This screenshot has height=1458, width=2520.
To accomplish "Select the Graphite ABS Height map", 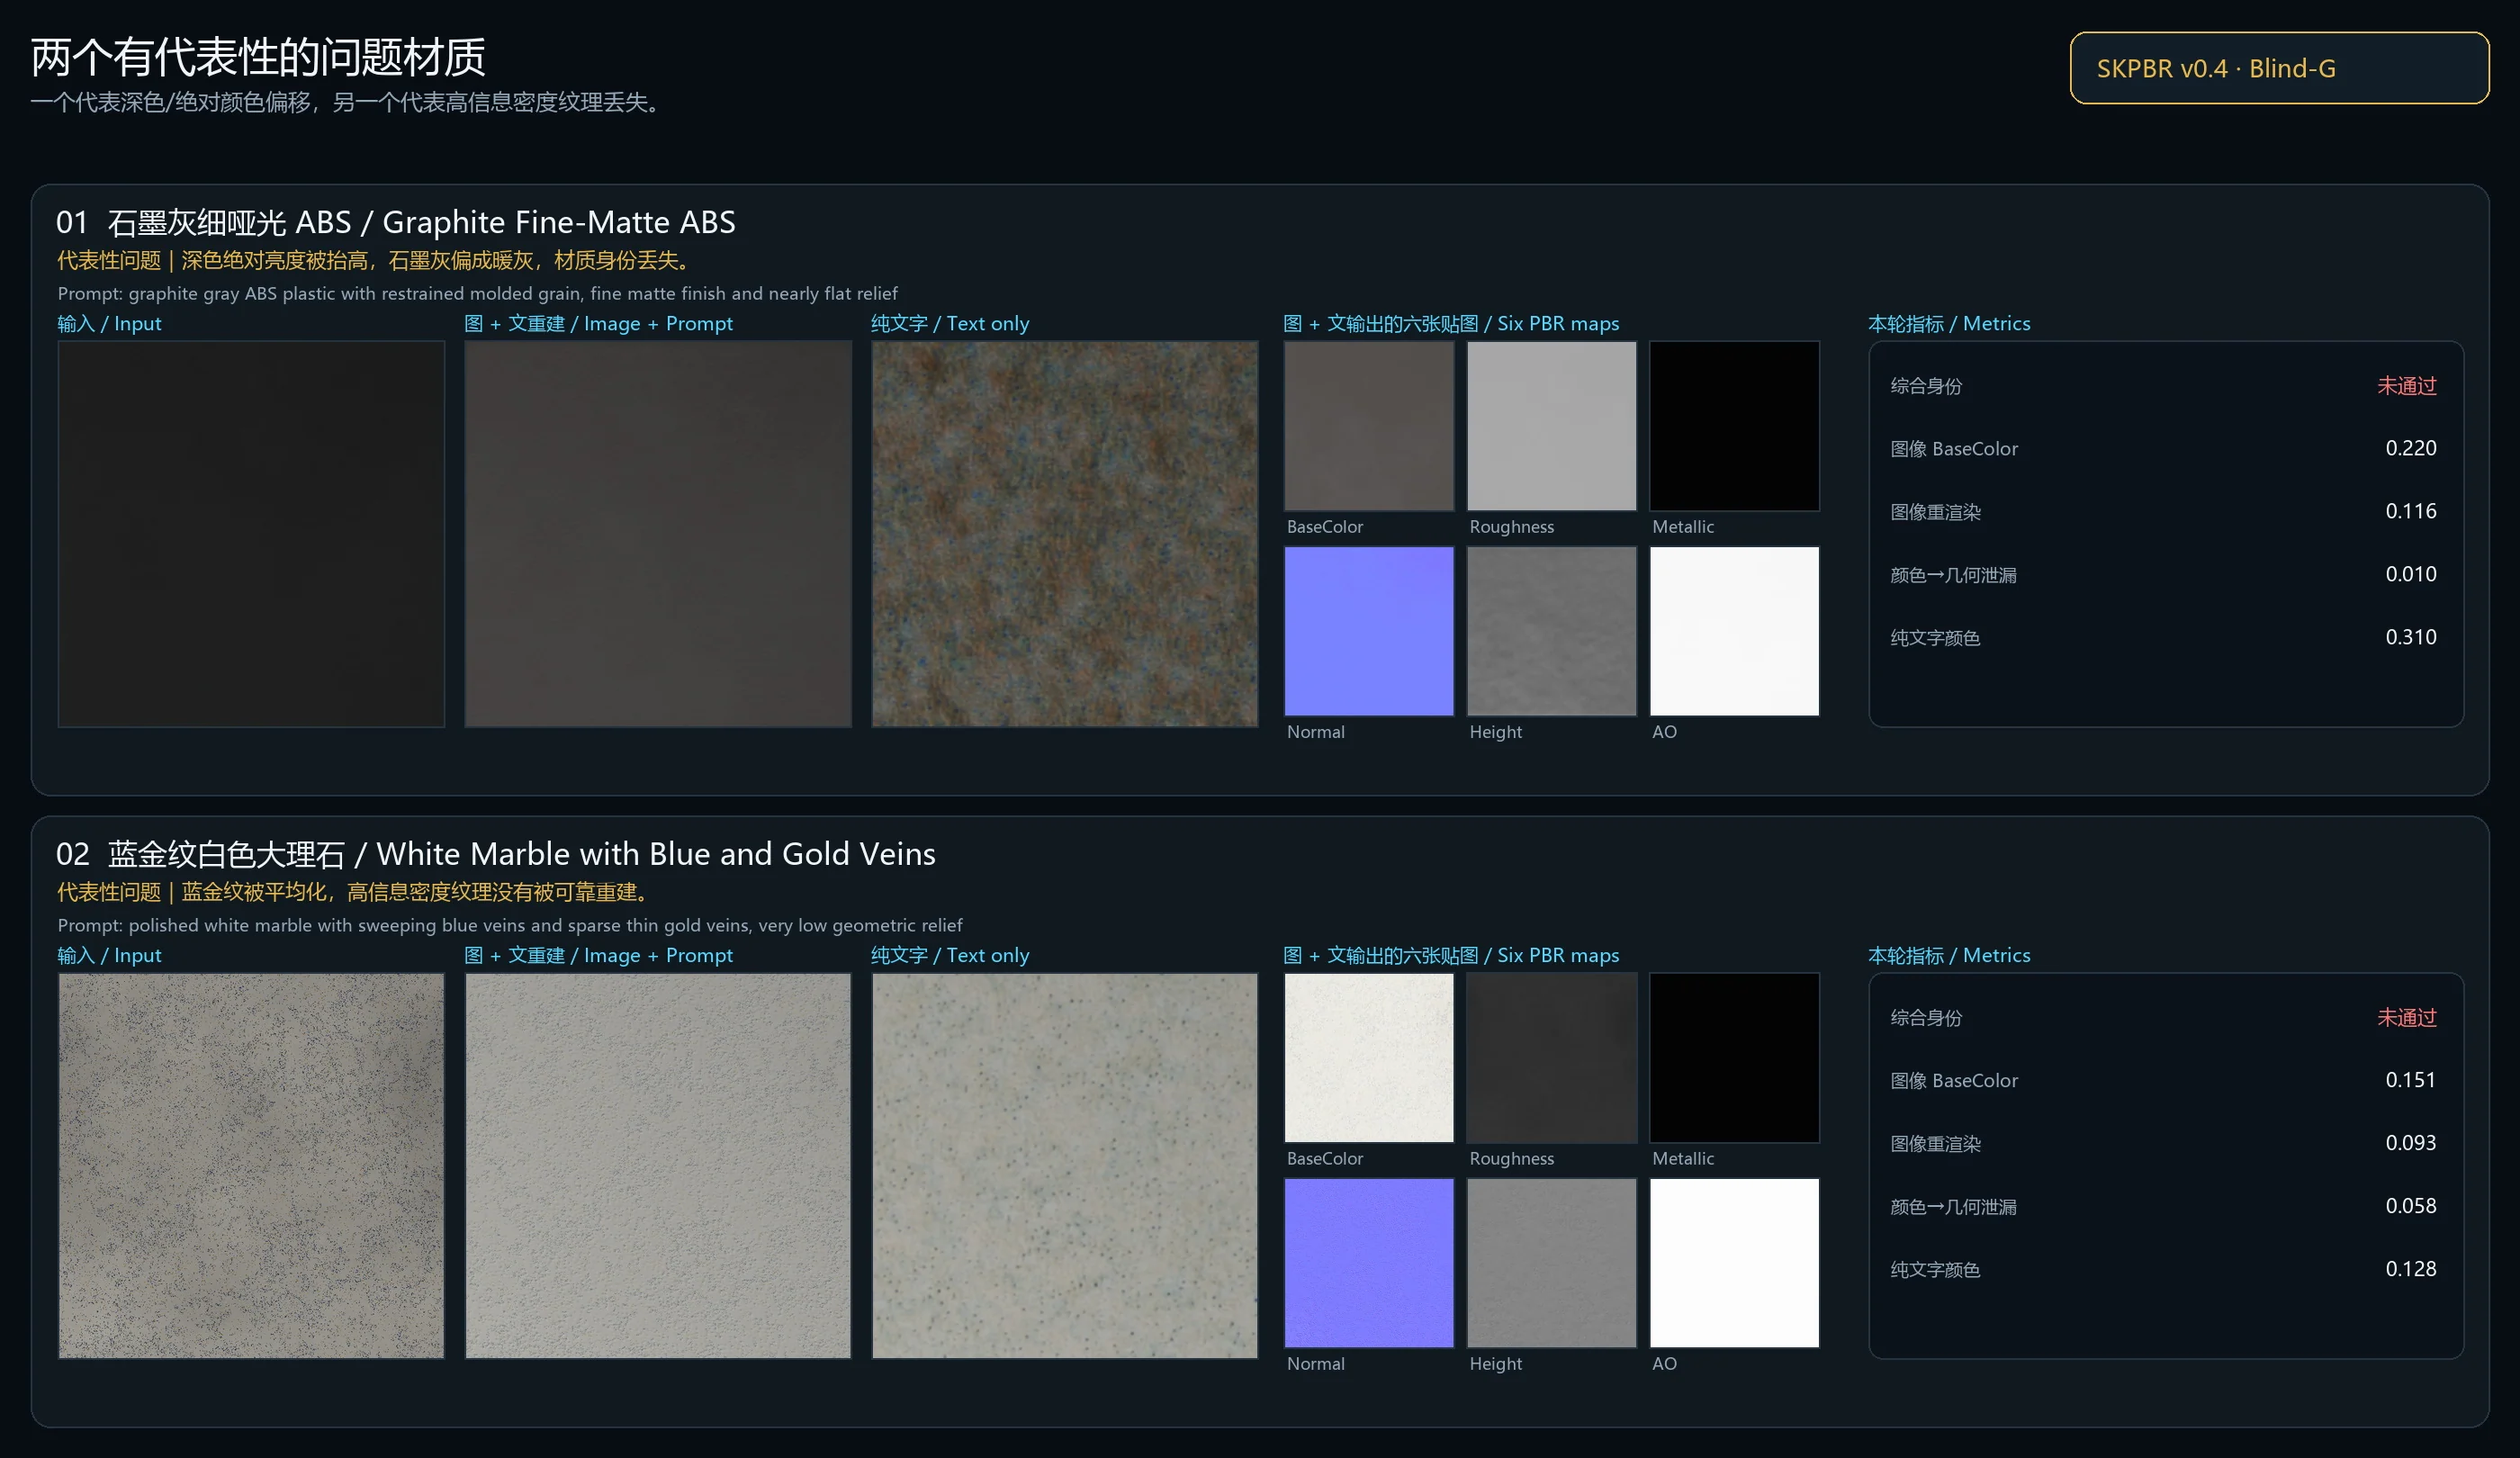I will [x=1552, y=631].
